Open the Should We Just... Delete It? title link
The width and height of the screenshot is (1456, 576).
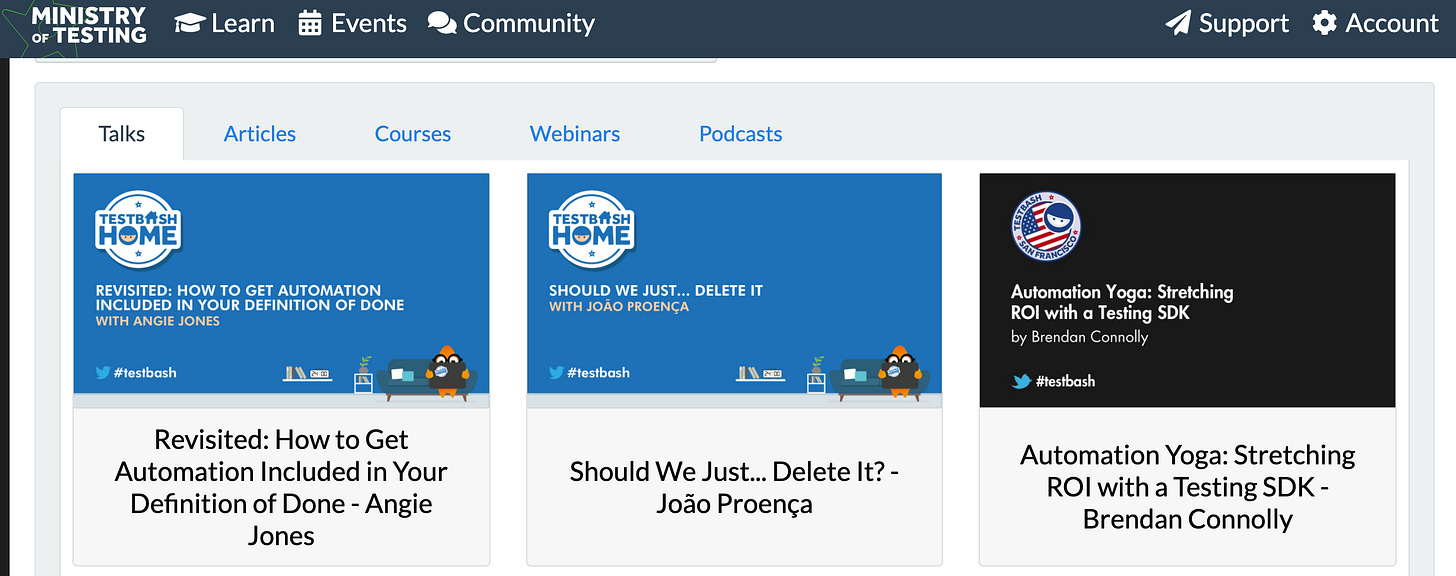tap(735, 487)
